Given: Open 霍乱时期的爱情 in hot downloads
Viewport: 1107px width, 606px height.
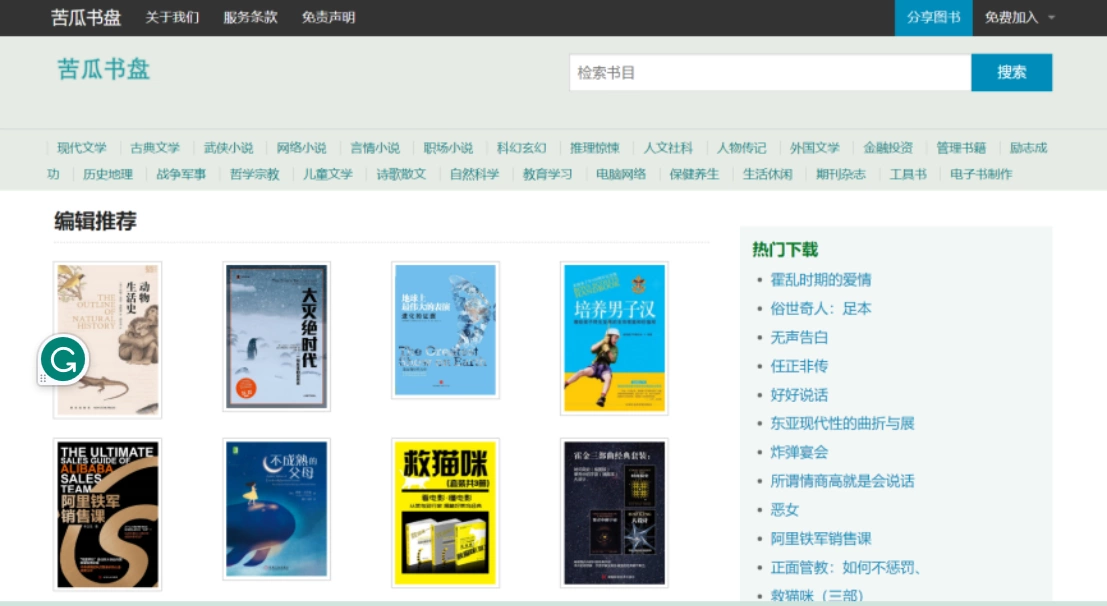Looking at the screenshot, I should pyautogui.click(x=820, y=280).
